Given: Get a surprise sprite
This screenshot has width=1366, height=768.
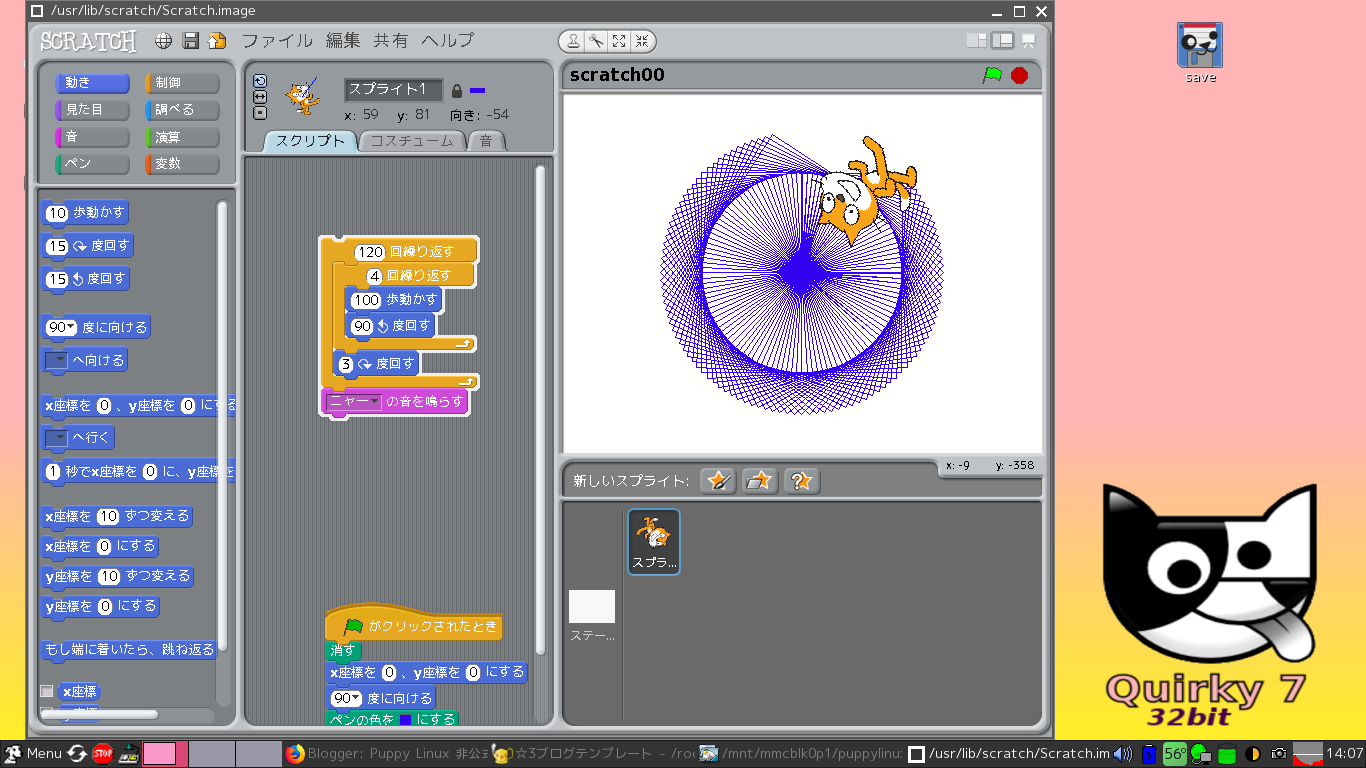Looking at the screenshot, I should 802,481.
